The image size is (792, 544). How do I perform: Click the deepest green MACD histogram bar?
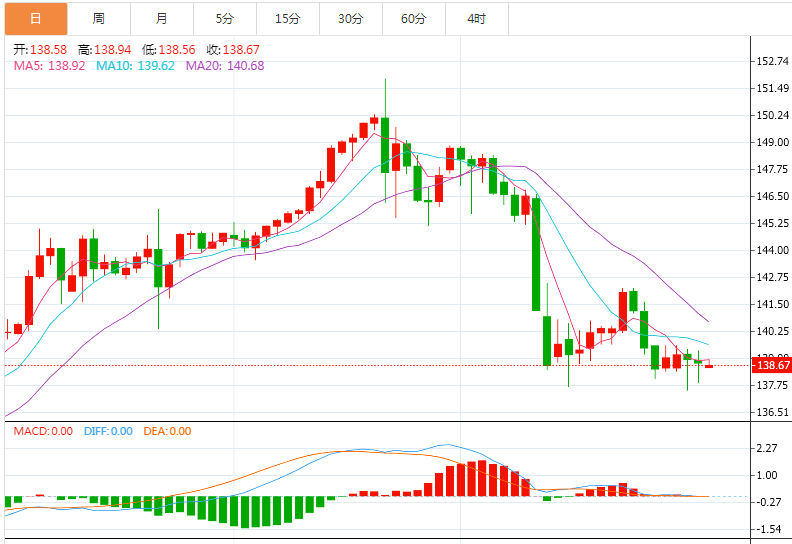click(x=245, y=512)
